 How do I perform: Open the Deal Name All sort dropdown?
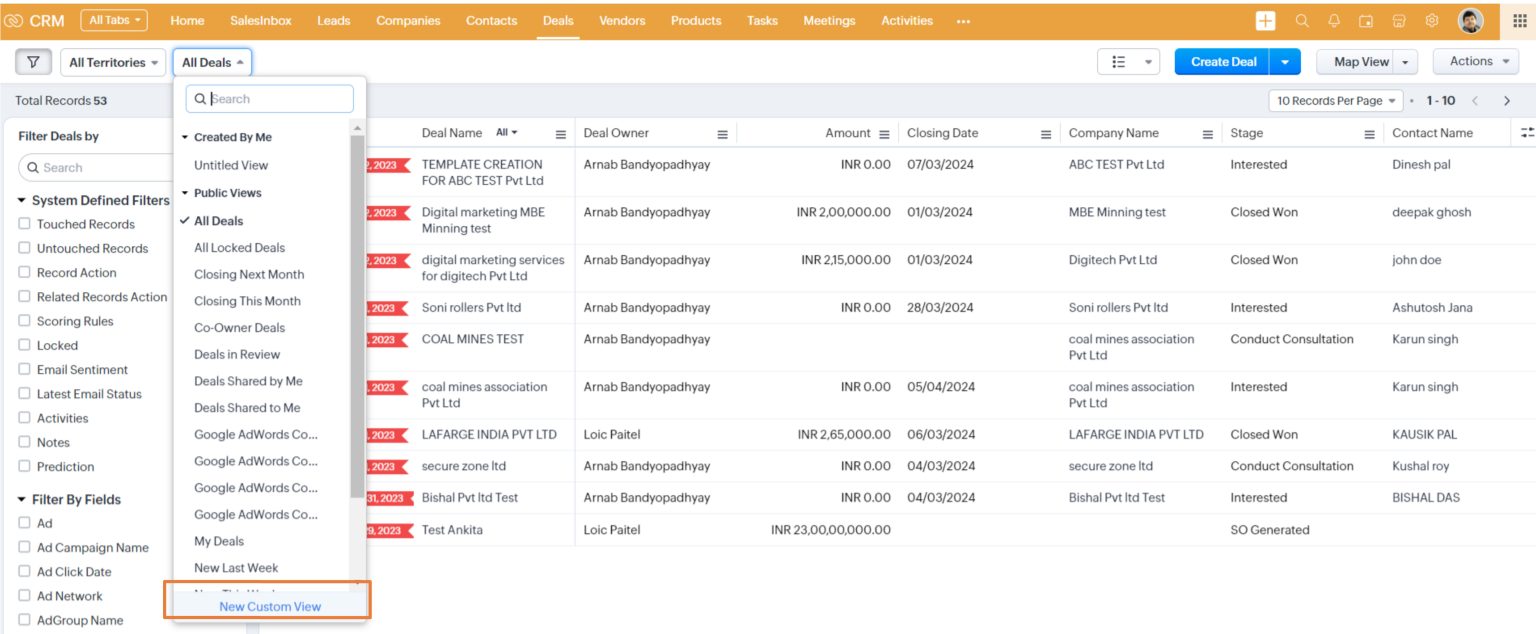click(x=507, y=133)
